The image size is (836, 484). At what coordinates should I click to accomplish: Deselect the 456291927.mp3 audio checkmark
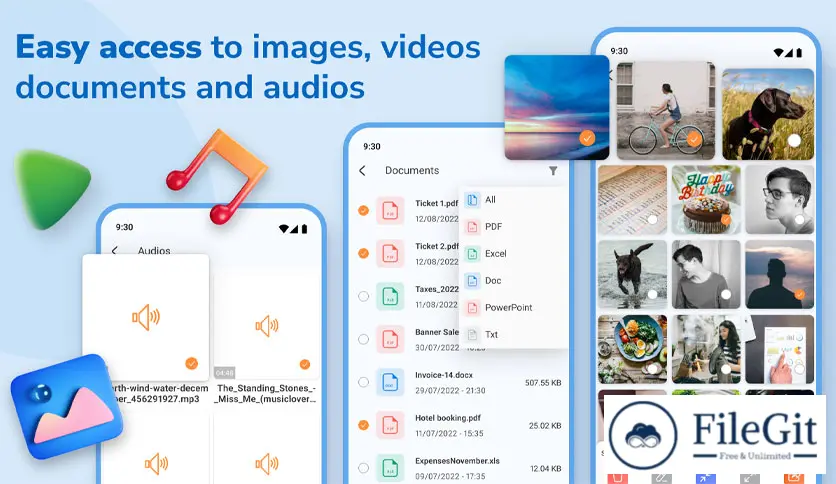click(191, 364)
